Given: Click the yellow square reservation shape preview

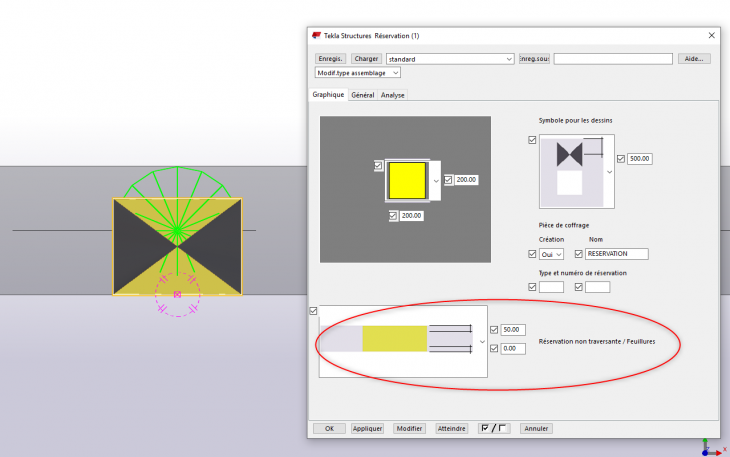Looking at the screenshot, I should tap(407, 179).
